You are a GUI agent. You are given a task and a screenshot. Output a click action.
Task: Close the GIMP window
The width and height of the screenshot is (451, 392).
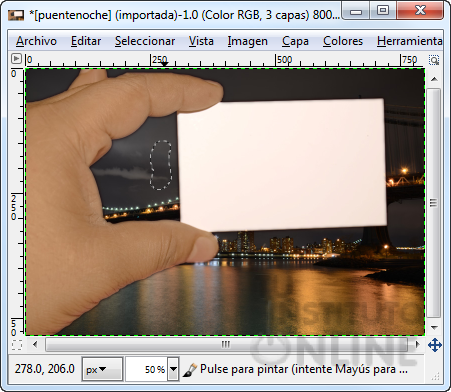pos(420,11)
